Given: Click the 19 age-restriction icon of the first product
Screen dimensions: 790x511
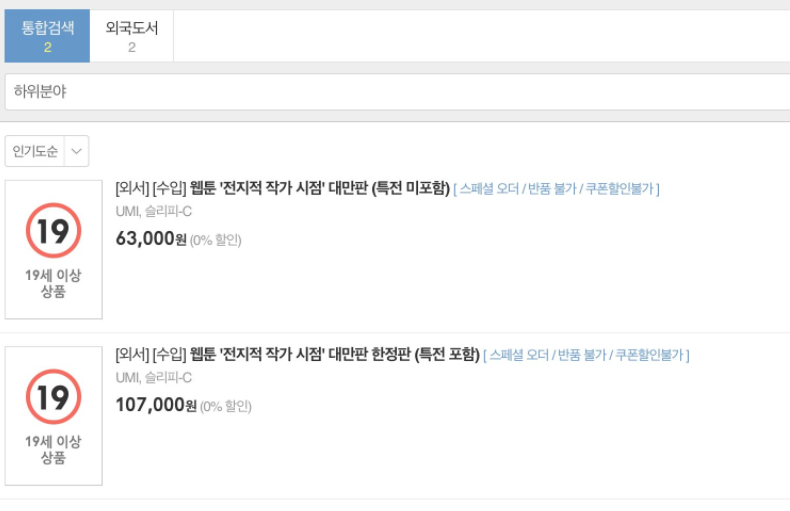Looking at the screenshot, I should tap(53, 231).
